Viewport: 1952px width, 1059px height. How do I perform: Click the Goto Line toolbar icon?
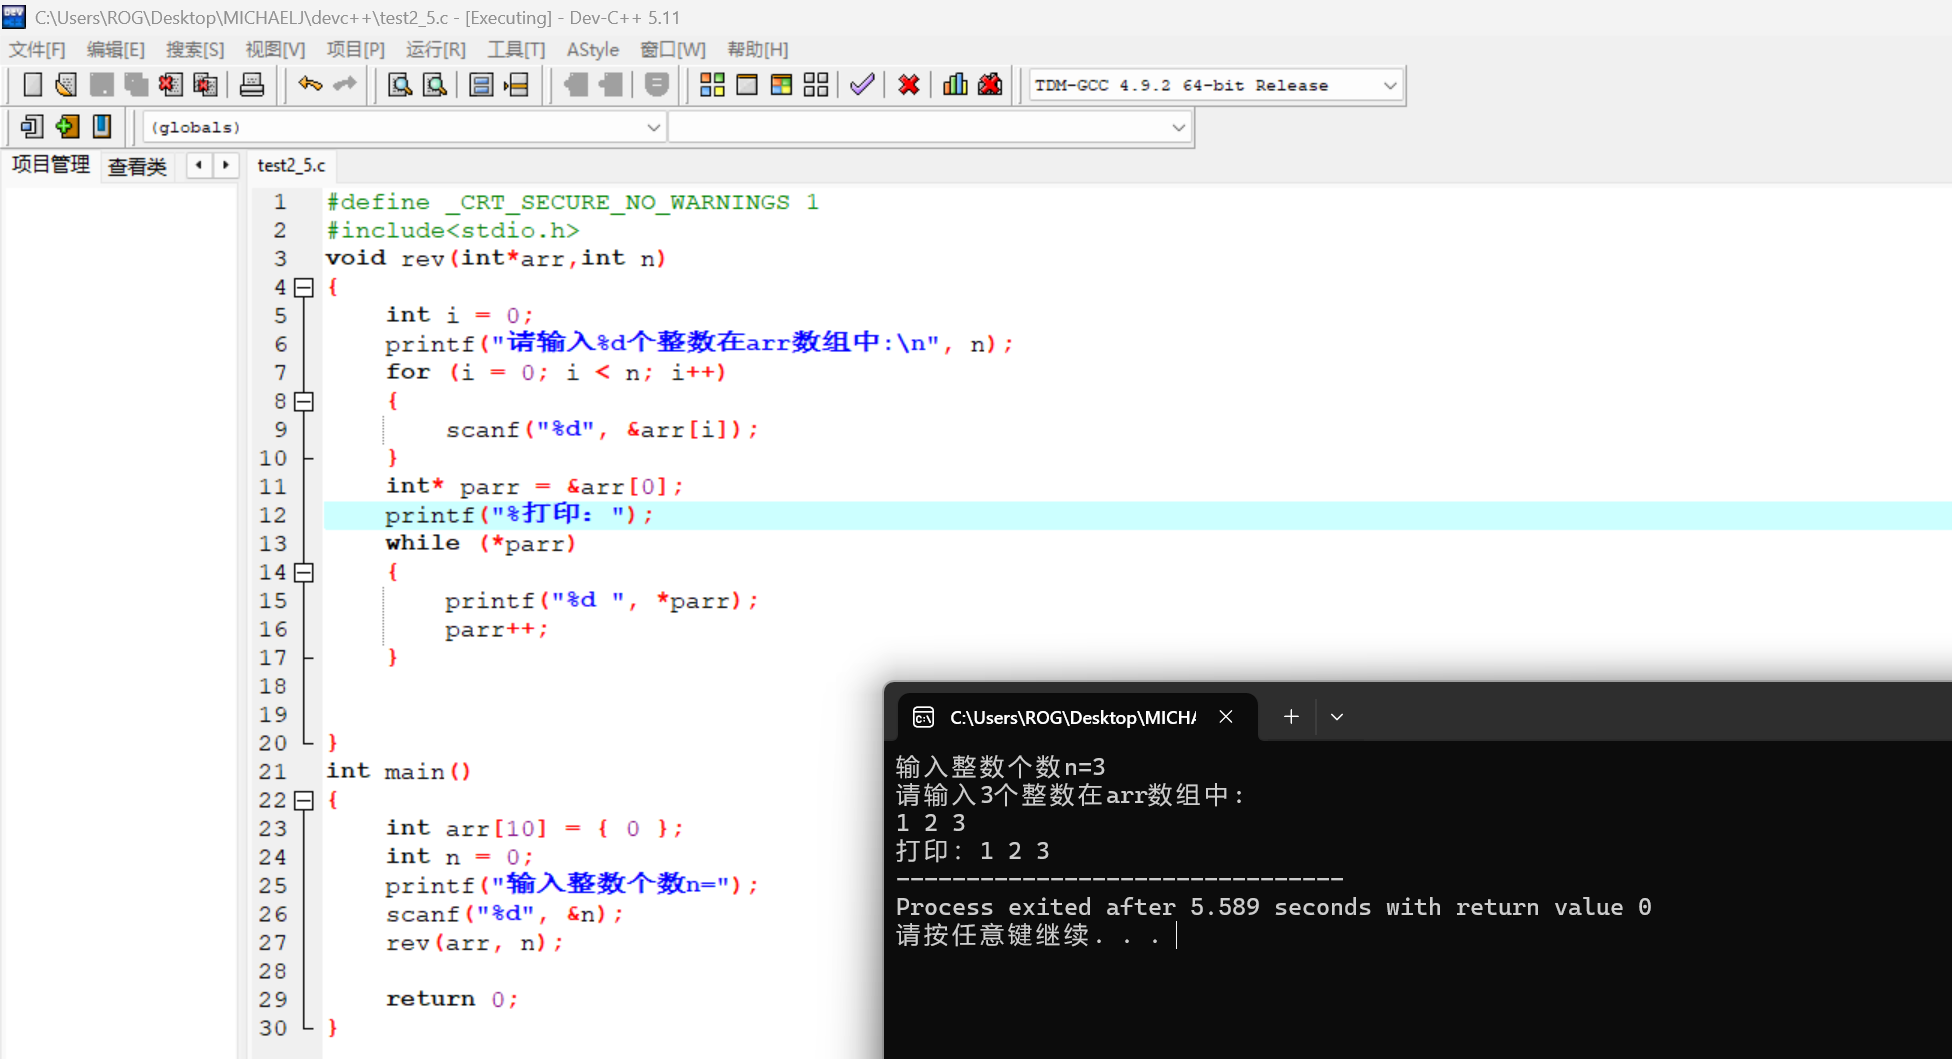[516, 85]
